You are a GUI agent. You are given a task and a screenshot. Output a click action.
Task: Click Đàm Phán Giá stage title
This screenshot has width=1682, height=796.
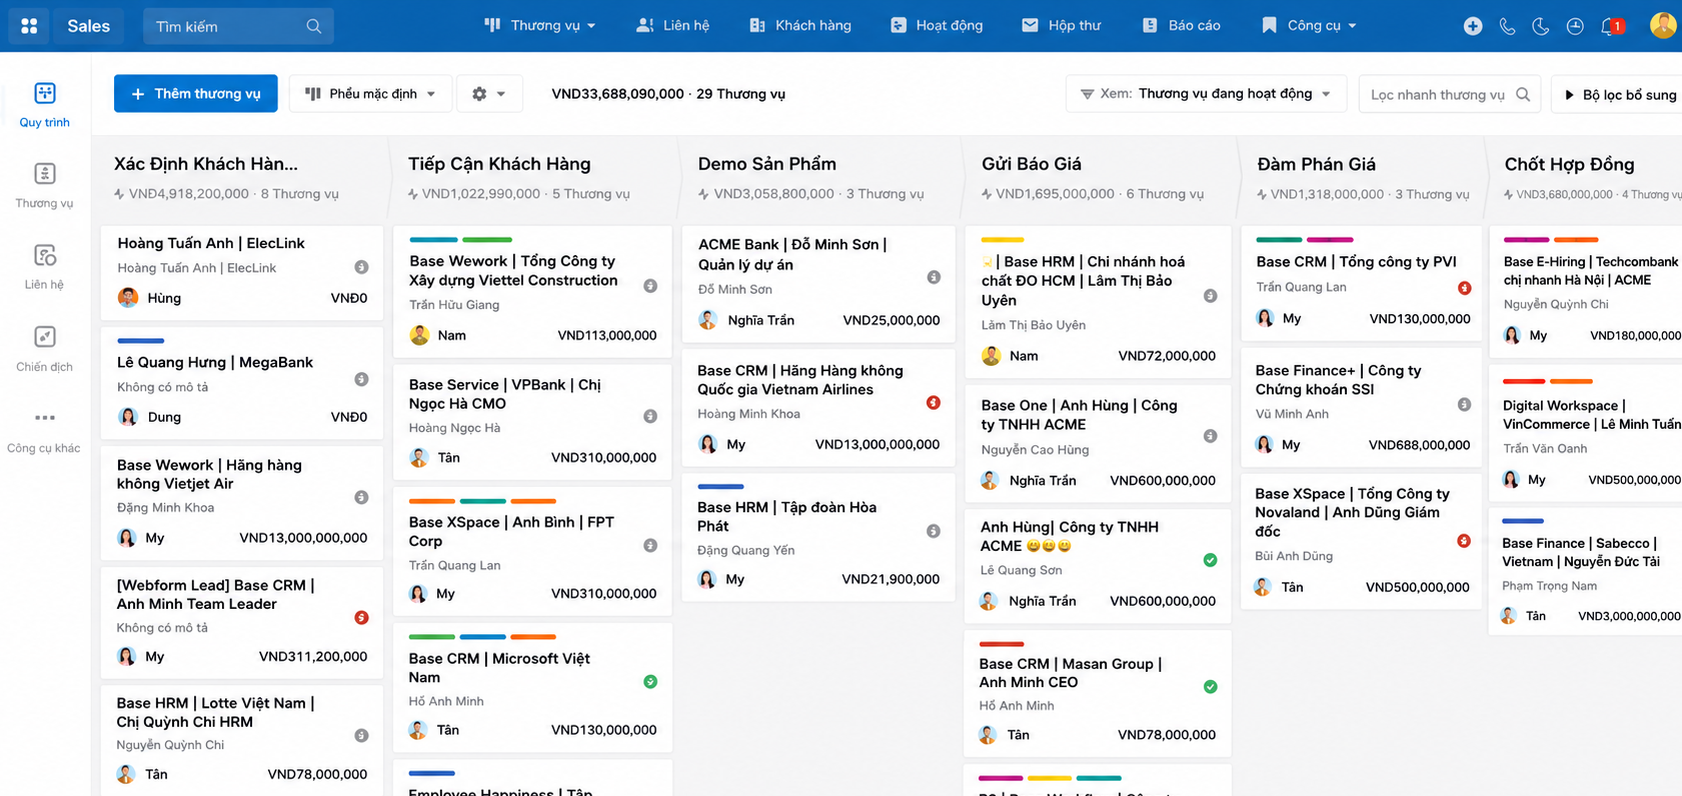(x=1316, y=164)
